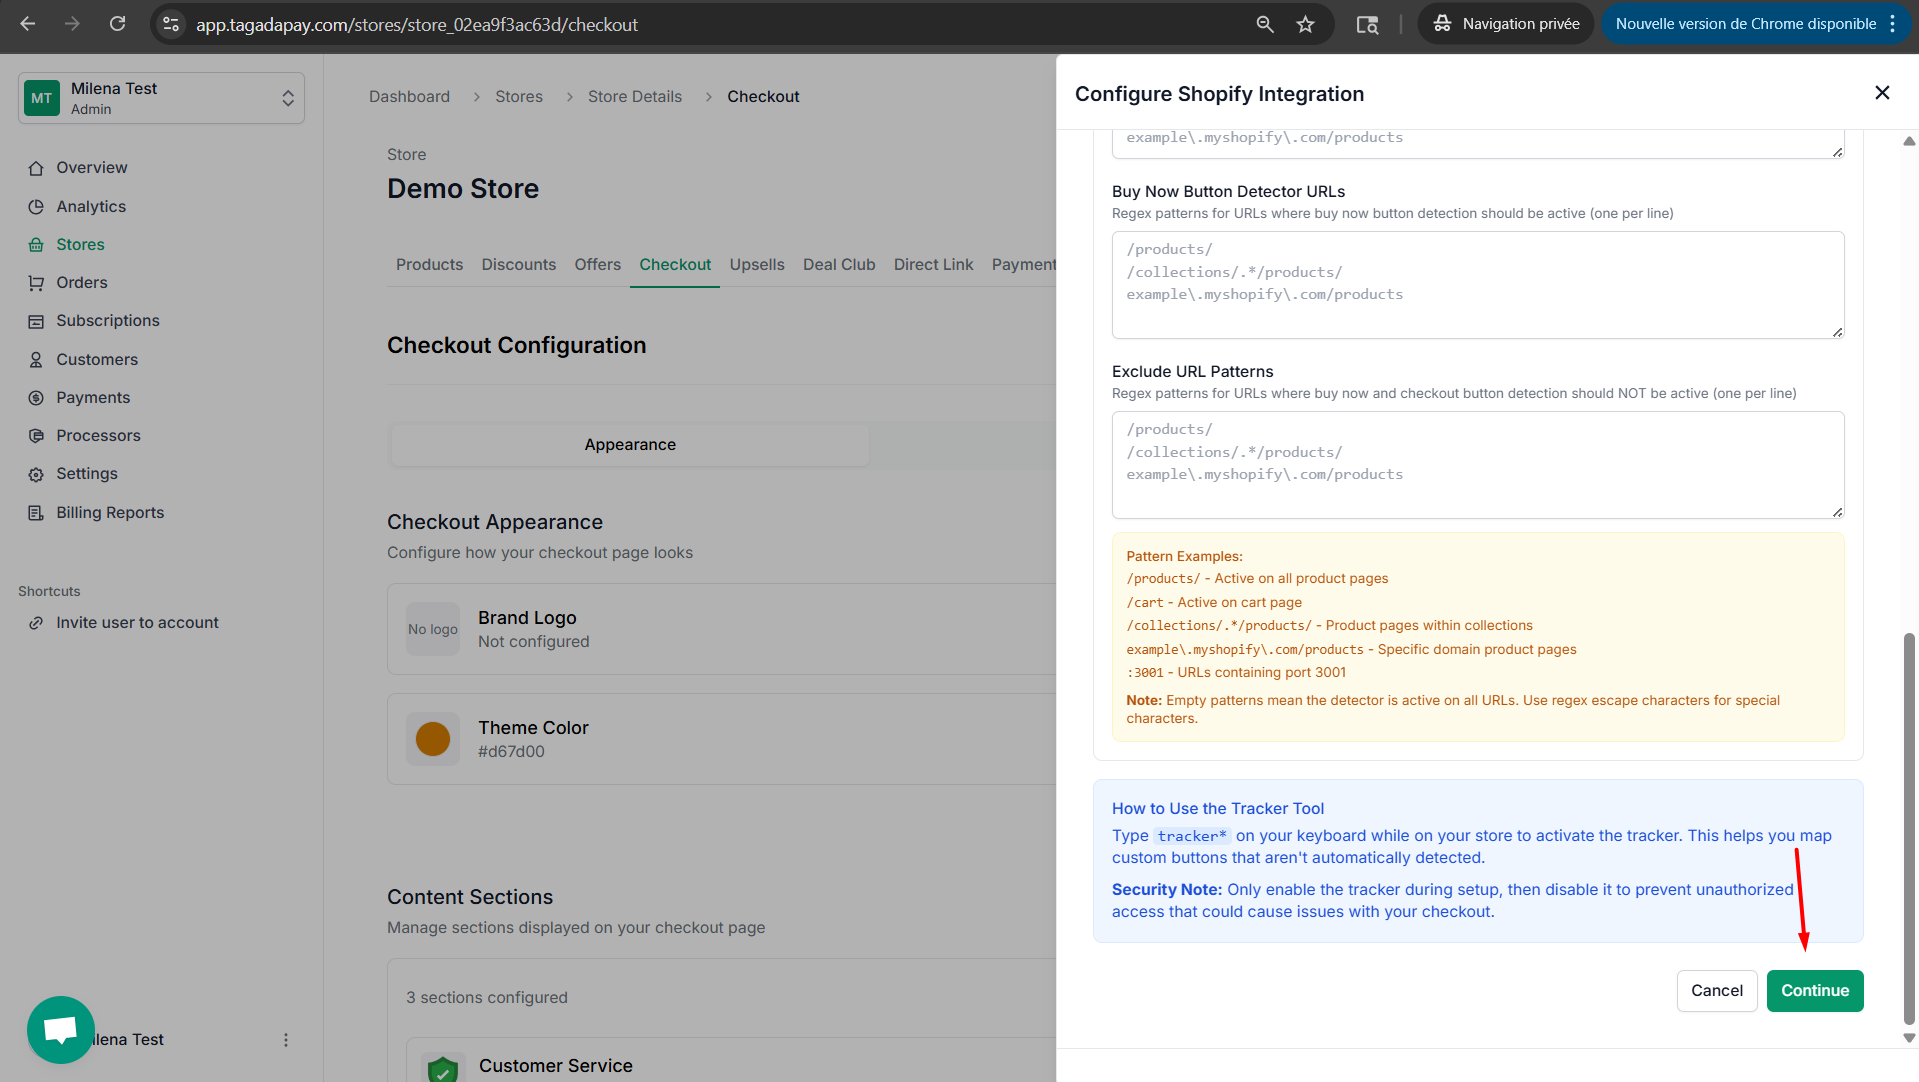Open the Discounts tab
This screenshot has height=1082, width=1919.
point(518,265)
